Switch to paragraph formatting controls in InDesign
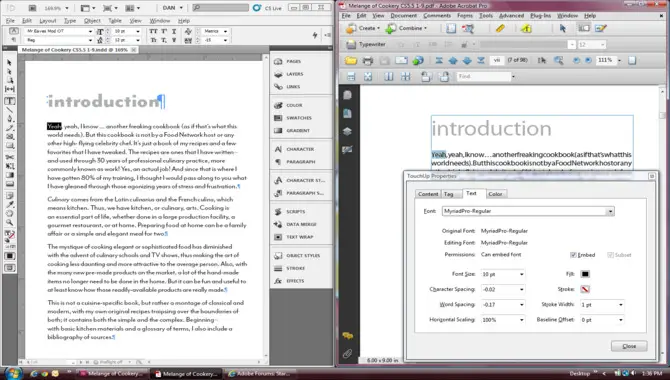This screenshot has width=670, height=380. pos(14,40)
